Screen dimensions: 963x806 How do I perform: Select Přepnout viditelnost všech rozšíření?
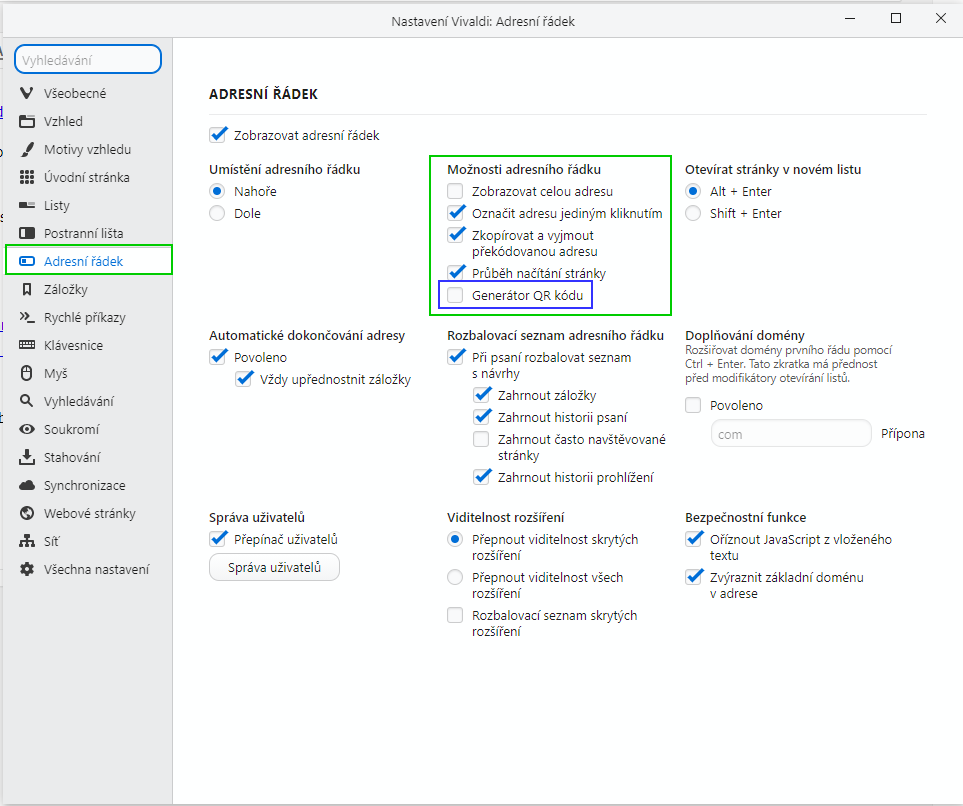(x=455, y=577)
